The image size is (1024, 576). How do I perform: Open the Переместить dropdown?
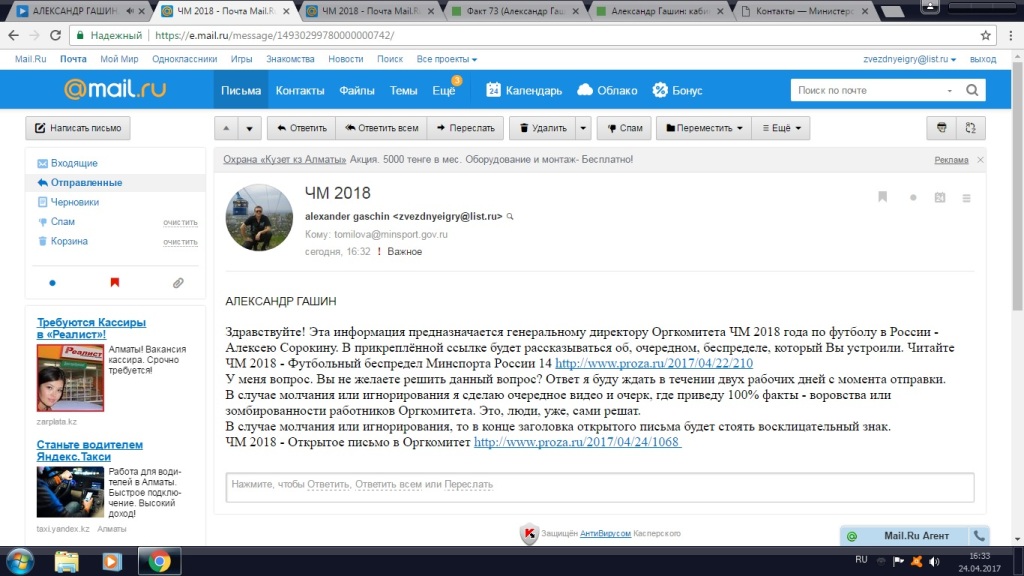tap(704, 128)
